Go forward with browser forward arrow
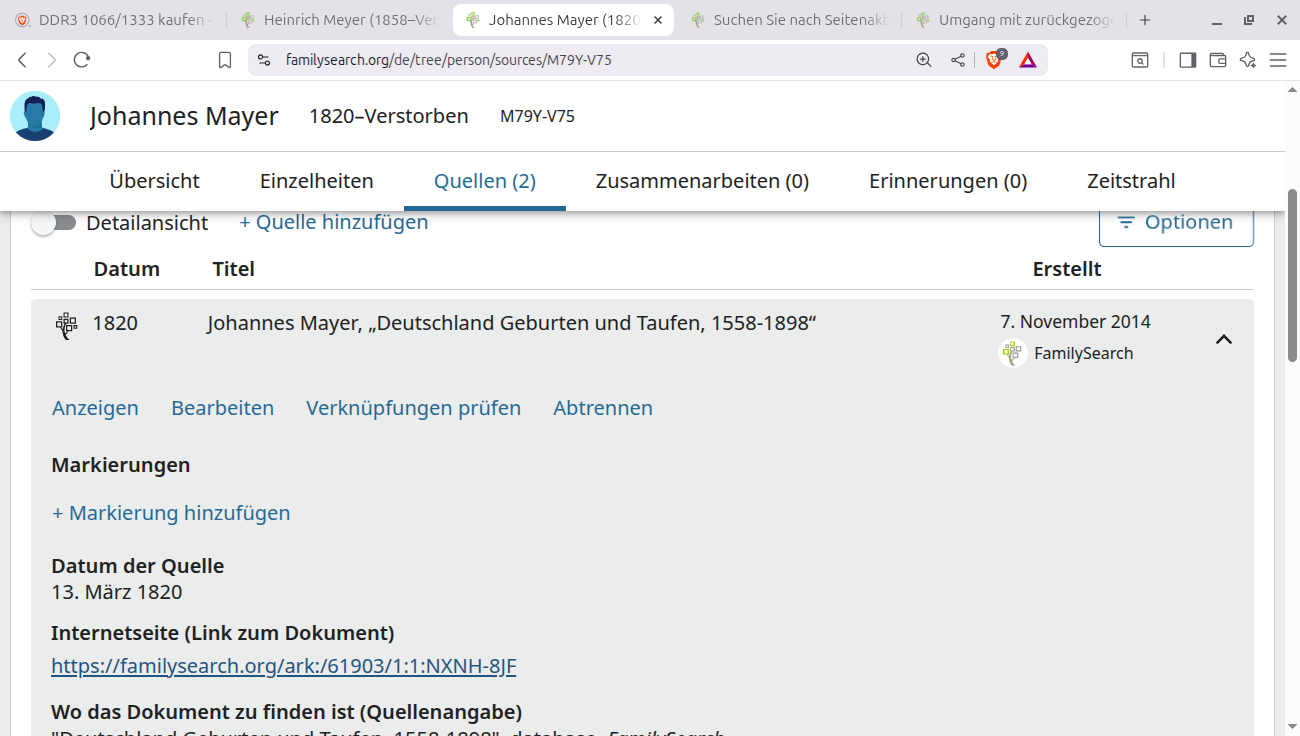This screenshot has height=736, width=1300. tap(52, 60)
